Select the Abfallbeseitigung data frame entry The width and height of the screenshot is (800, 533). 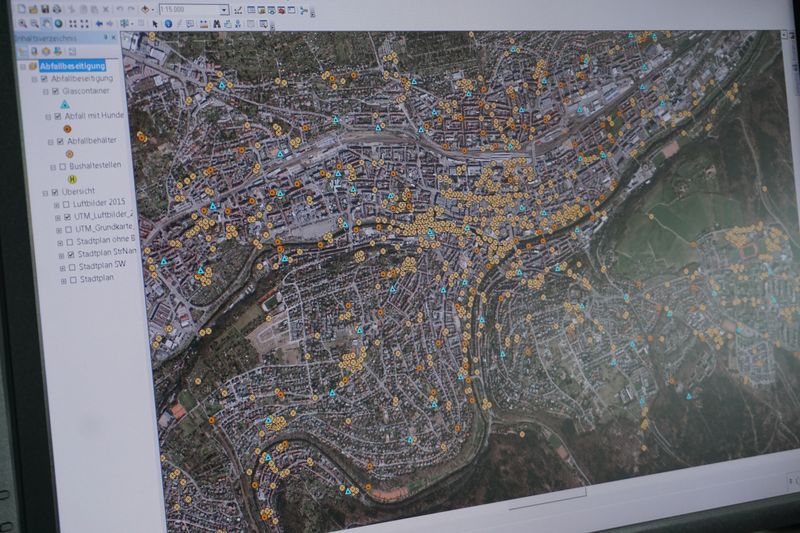[72, 66]
